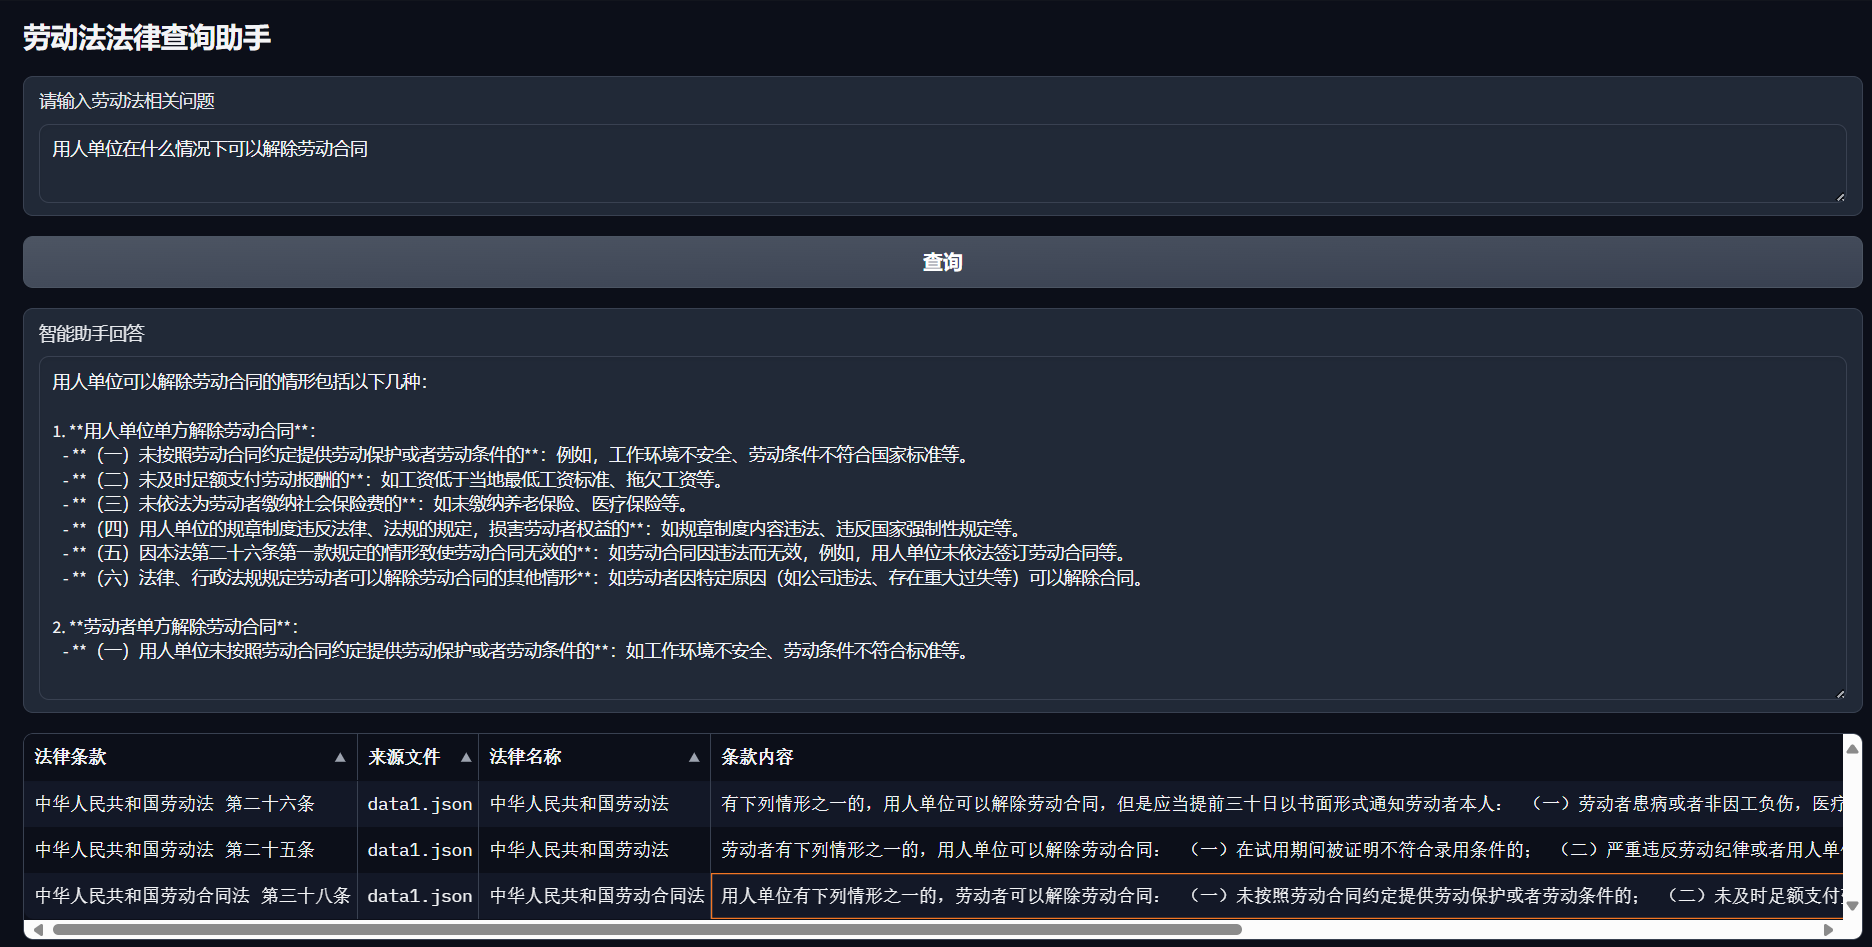
Task: Click the up arrow on the table's vertical scrollbar
Action: [1851, 748]
